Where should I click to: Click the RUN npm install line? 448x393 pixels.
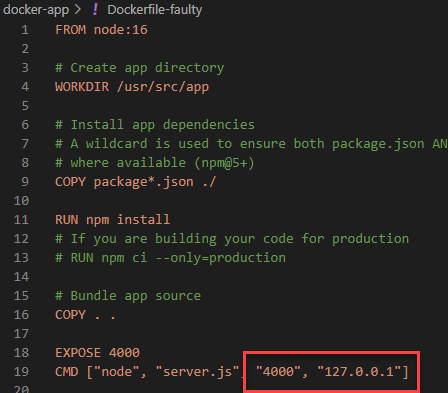click(x=113, y=220)
